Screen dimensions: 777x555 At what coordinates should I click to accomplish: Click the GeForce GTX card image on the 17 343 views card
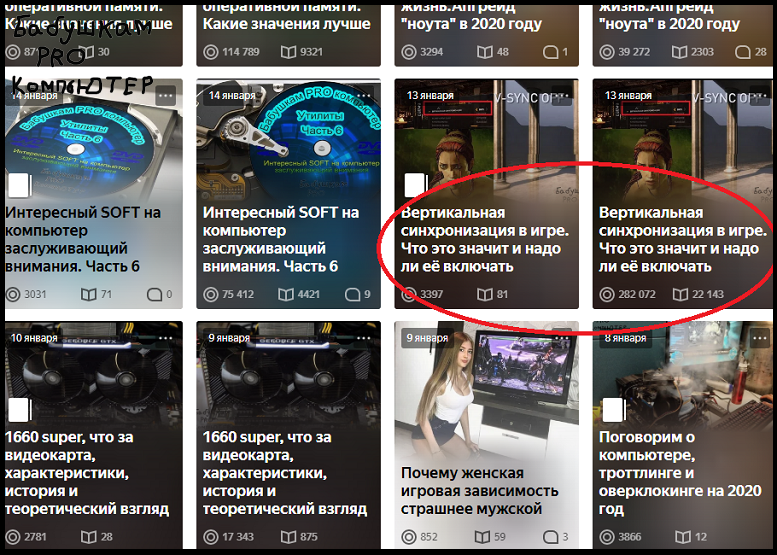point(288,377)
